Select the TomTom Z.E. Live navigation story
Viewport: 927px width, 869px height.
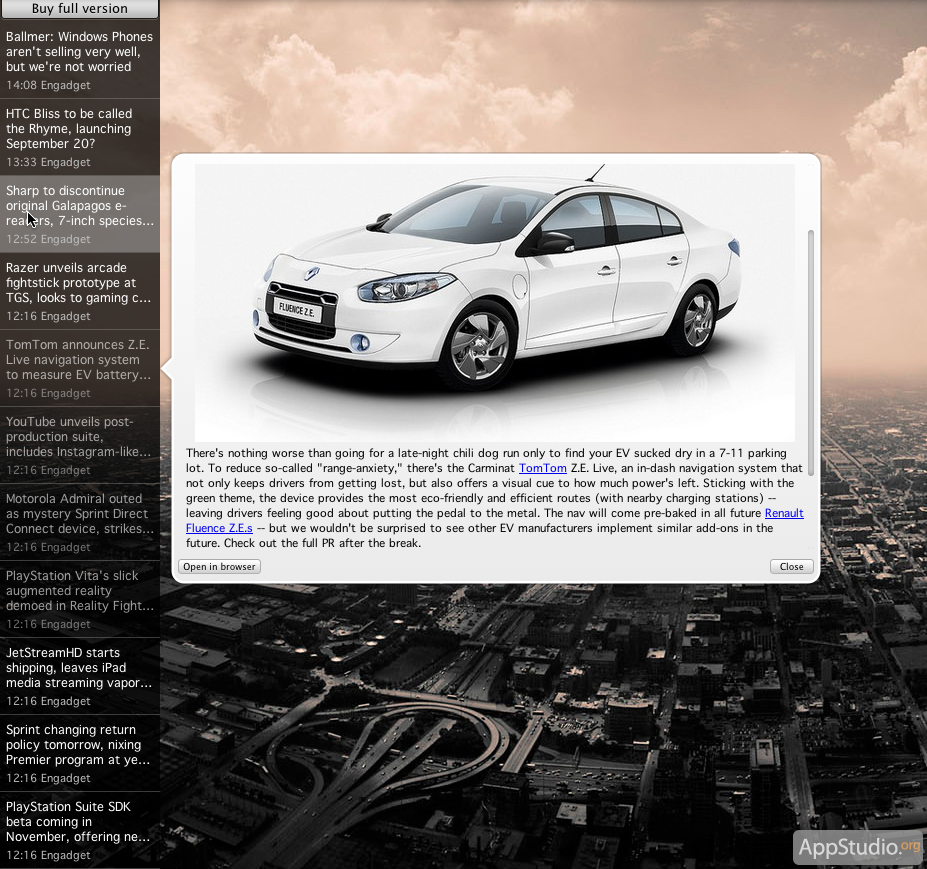click(80, 368)
